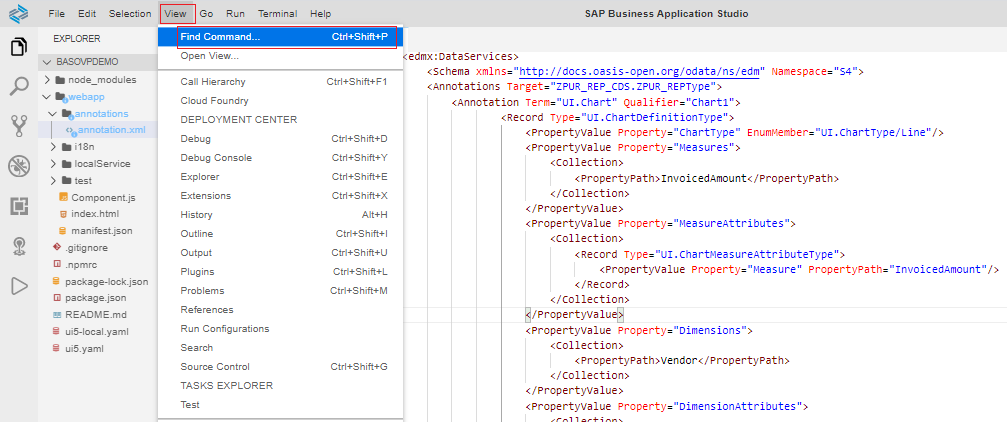
Task: Open the Explorer files icon in activity bar
Action: coord(19,47)
